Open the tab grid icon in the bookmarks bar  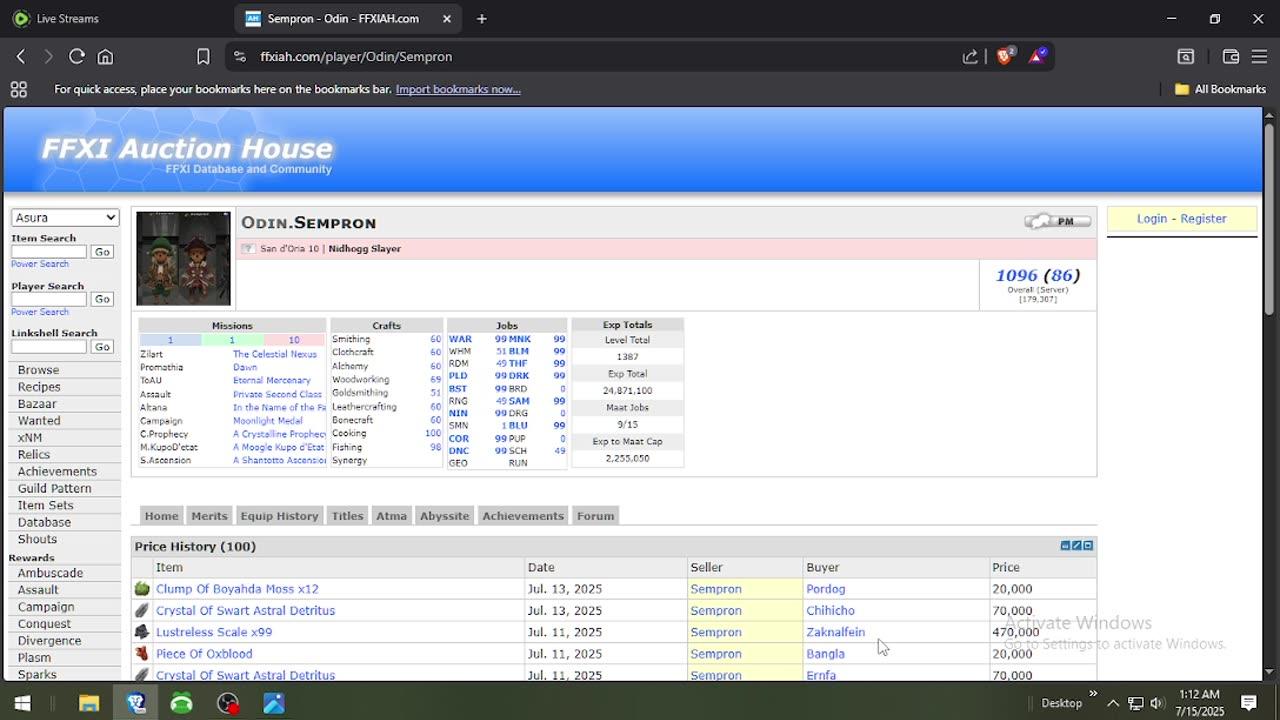18,89
